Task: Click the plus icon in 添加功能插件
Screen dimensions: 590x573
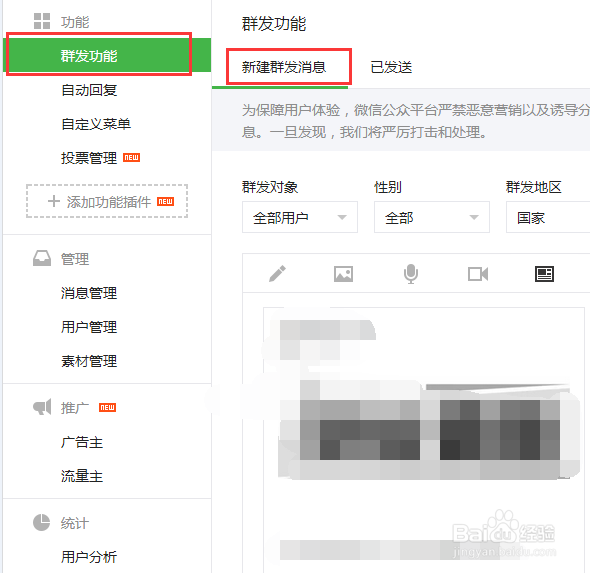Action: [x=54, y=201]
